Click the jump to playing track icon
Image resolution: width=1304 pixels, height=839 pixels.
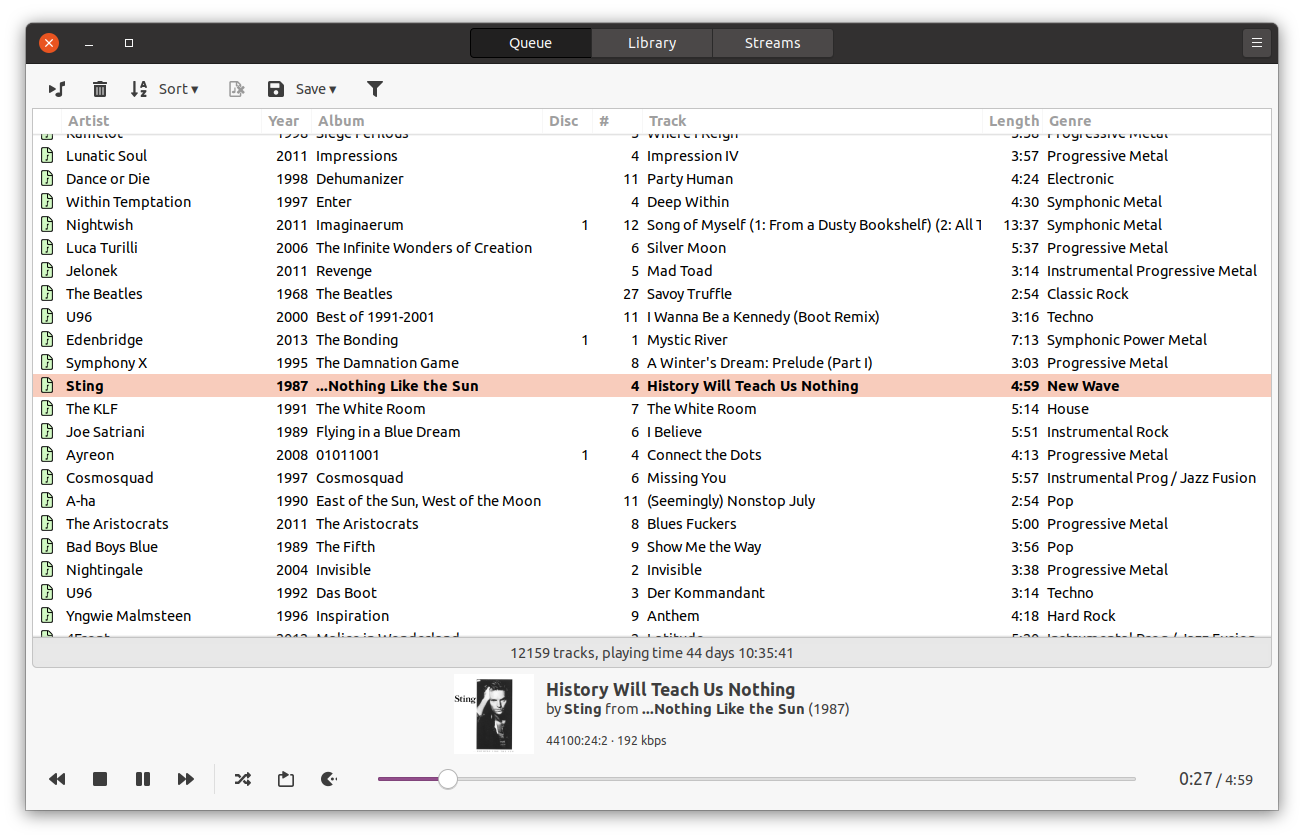[57, 89]
